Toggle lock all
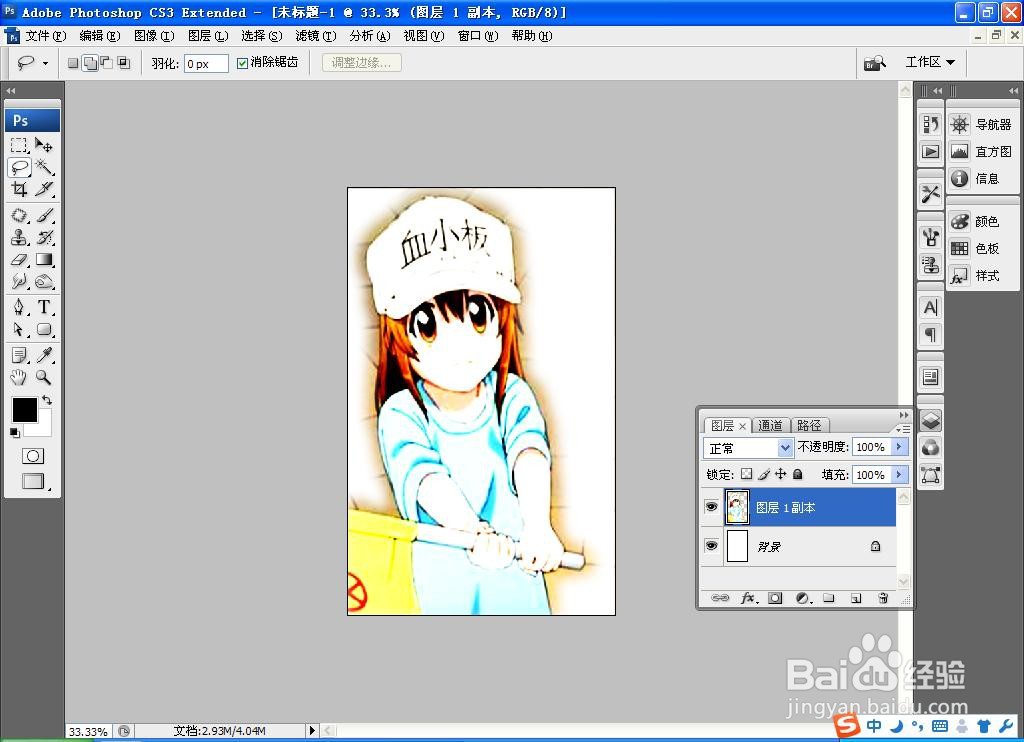Viewport: 1024px width, 742px height. point(797,474)
